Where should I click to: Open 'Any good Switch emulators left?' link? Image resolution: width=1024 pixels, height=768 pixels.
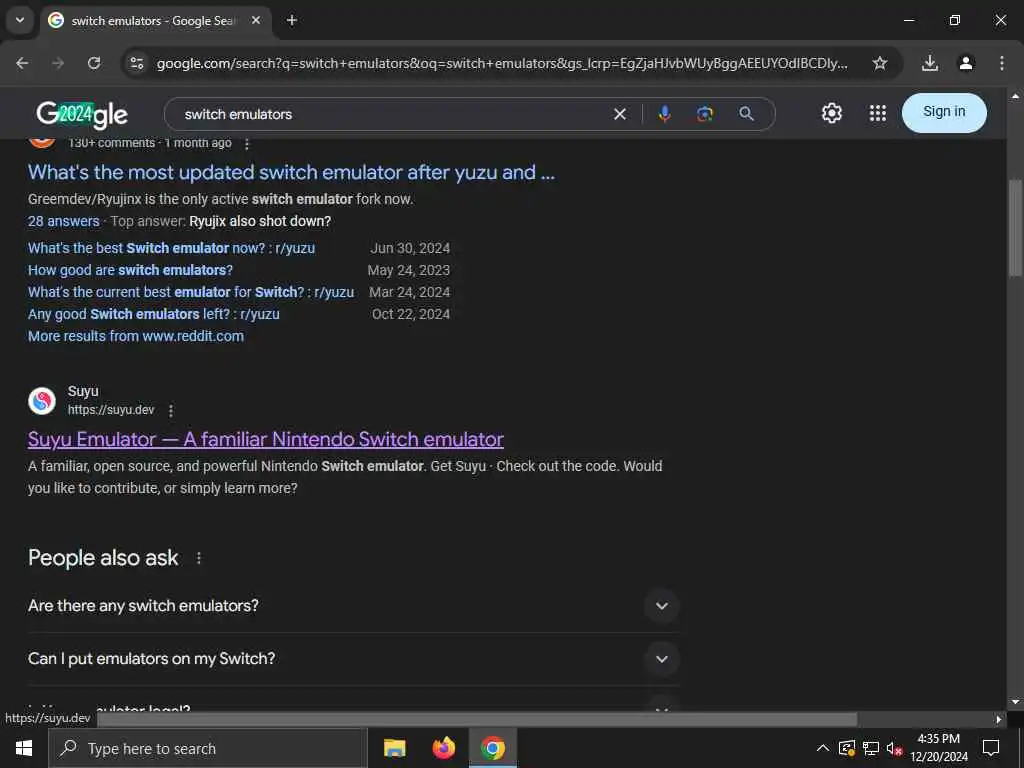tap(153, 314)
